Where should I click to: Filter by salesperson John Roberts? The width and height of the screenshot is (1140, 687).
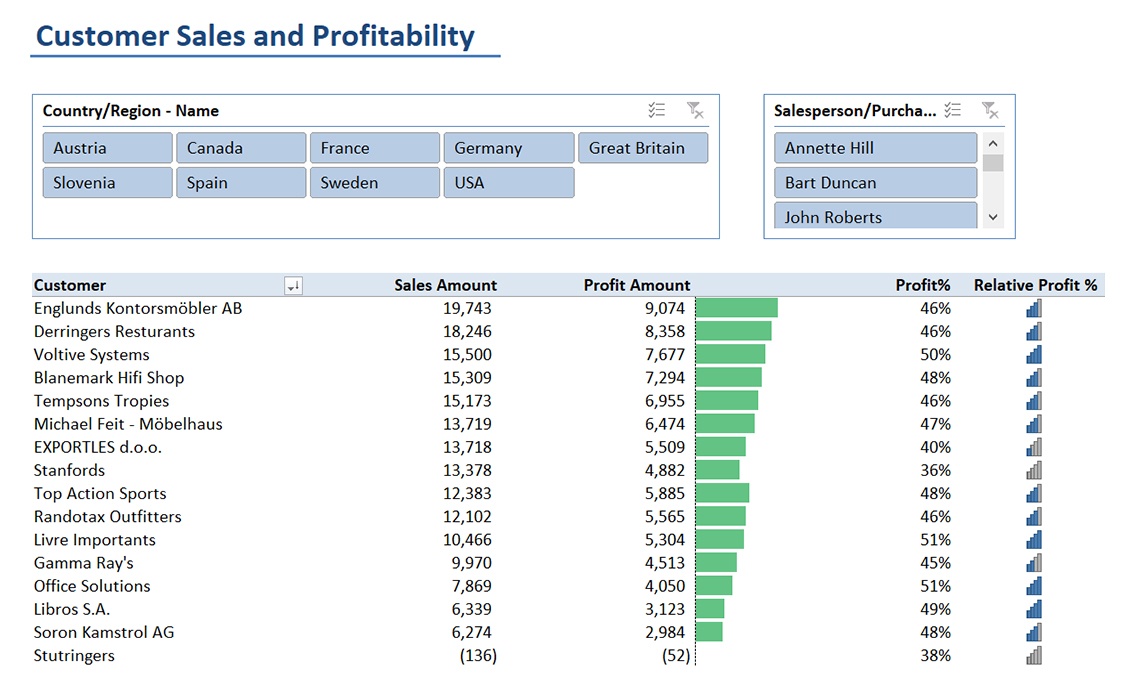coord(875,216)
